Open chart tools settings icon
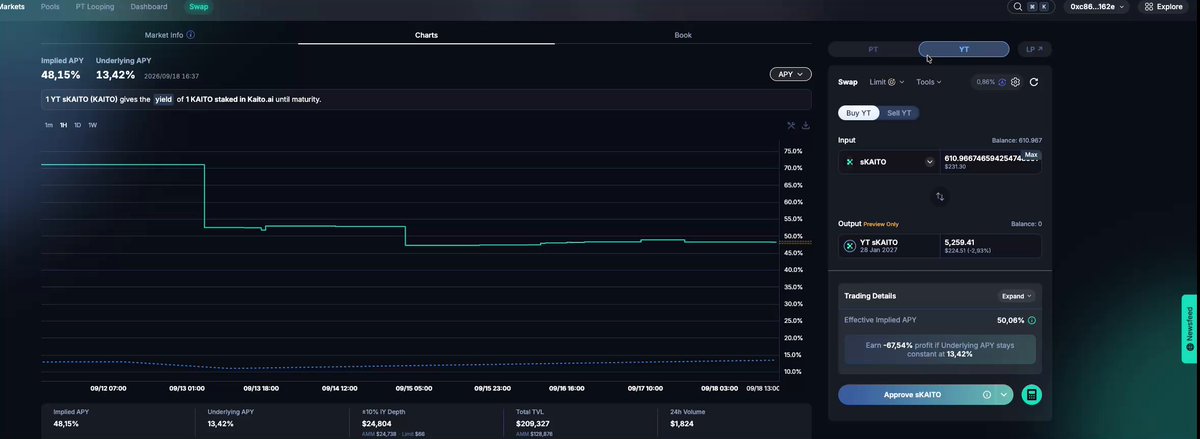The width and height of the screenshot is (1200, 439). click(791, 125)
